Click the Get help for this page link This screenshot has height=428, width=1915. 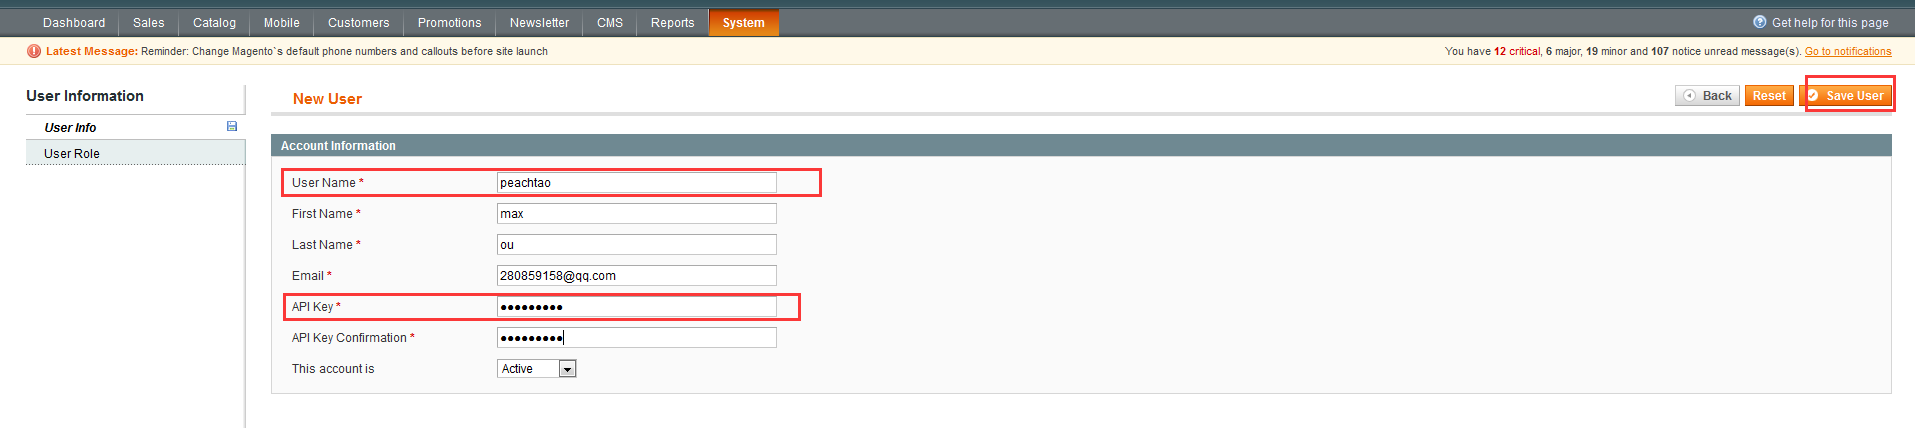(x=1830, y=23)
